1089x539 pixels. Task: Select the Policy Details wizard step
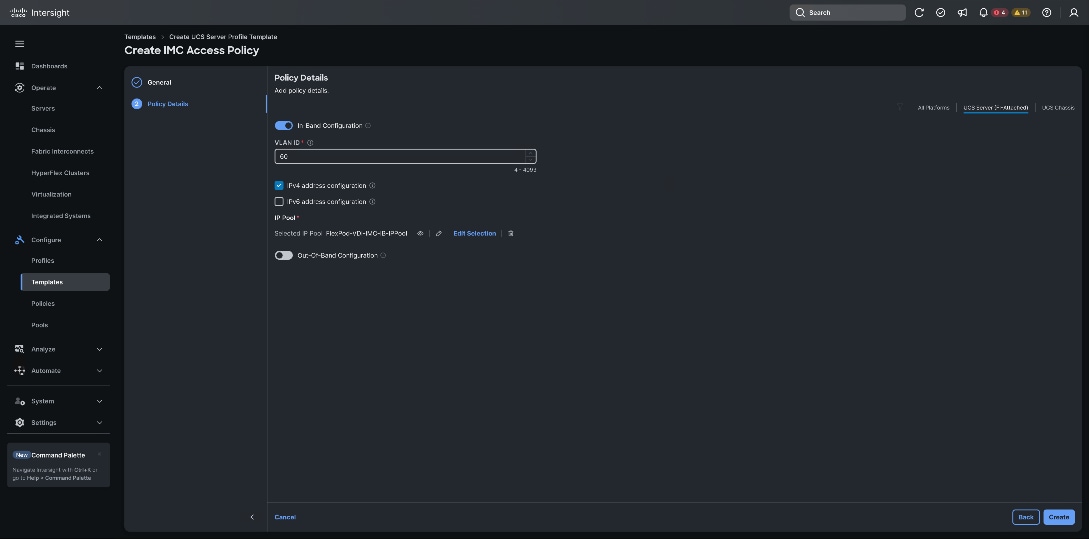click(167, 104)
